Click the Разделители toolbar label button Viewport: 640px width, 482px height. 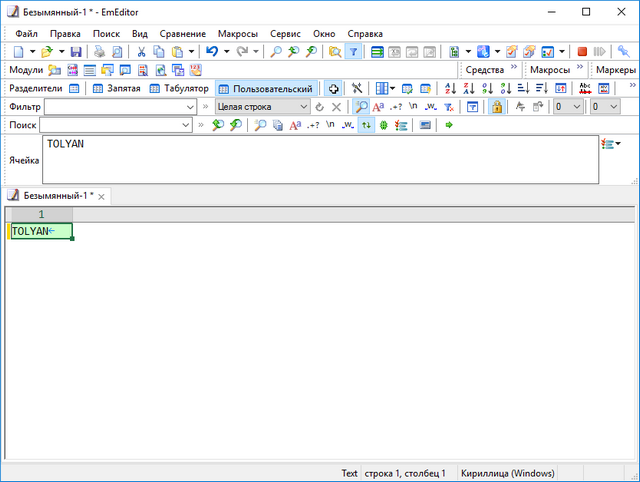(x=36, y=89)
